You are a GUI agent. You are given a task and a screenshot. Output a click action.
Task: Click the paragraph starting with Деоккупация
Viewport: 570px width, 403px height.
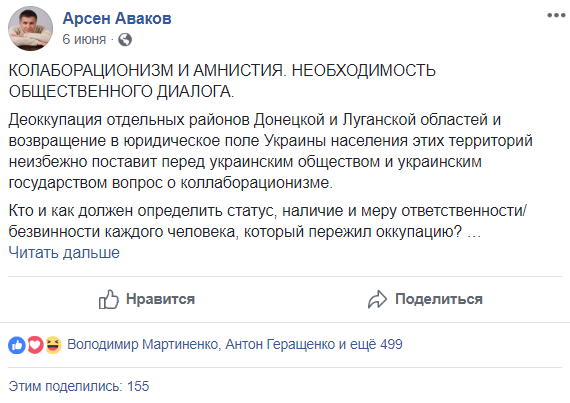270,151
